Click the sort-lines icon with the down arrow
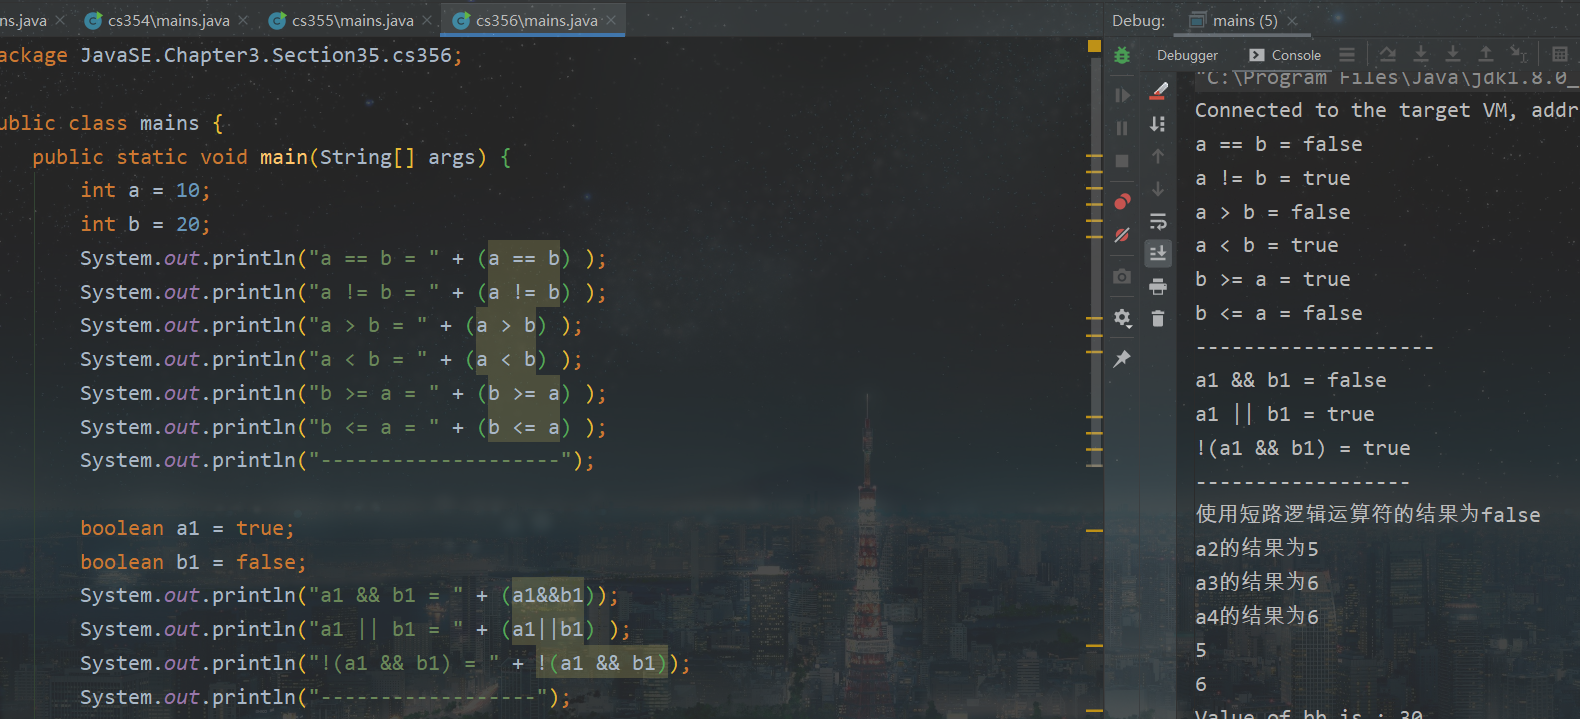 (x=1158, y=123)
